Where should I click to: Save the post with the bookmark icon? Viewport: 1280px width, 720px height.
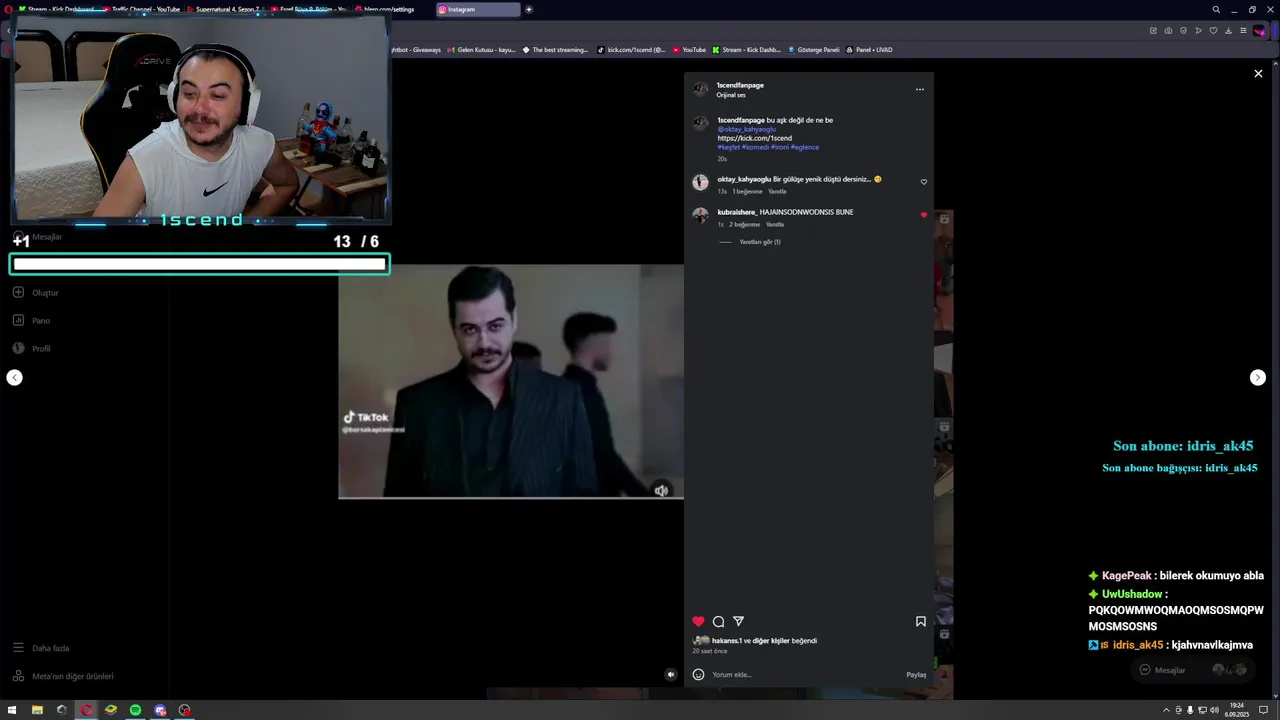[921, 621]
